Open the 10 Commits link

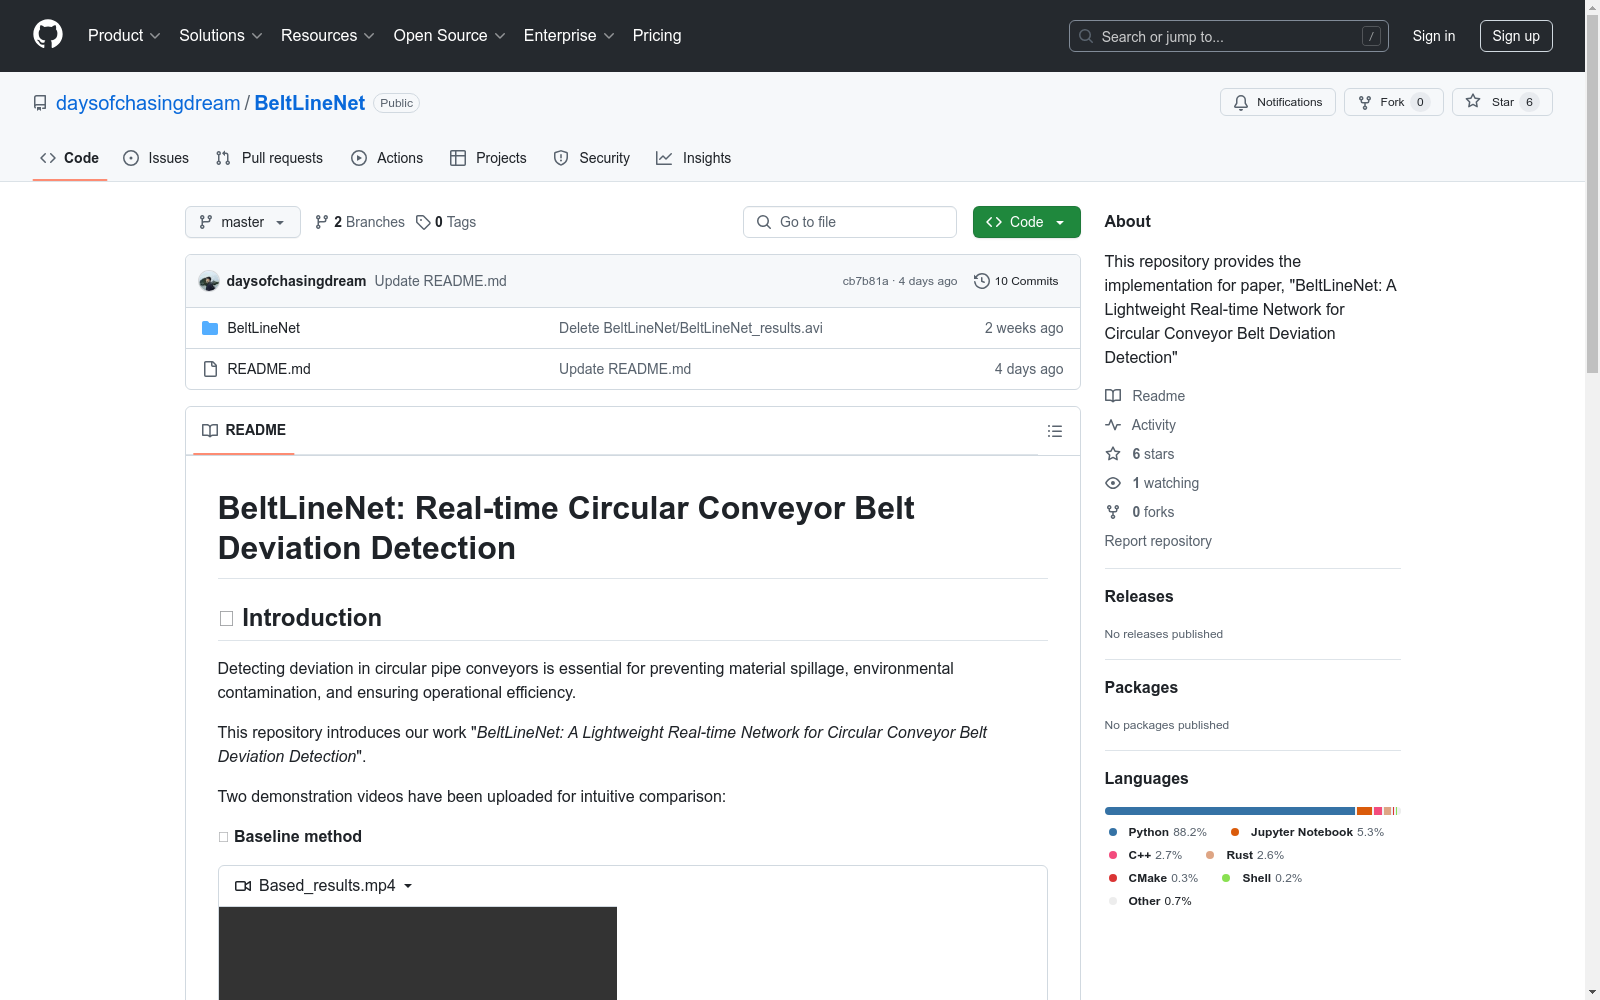(1016, 281)
